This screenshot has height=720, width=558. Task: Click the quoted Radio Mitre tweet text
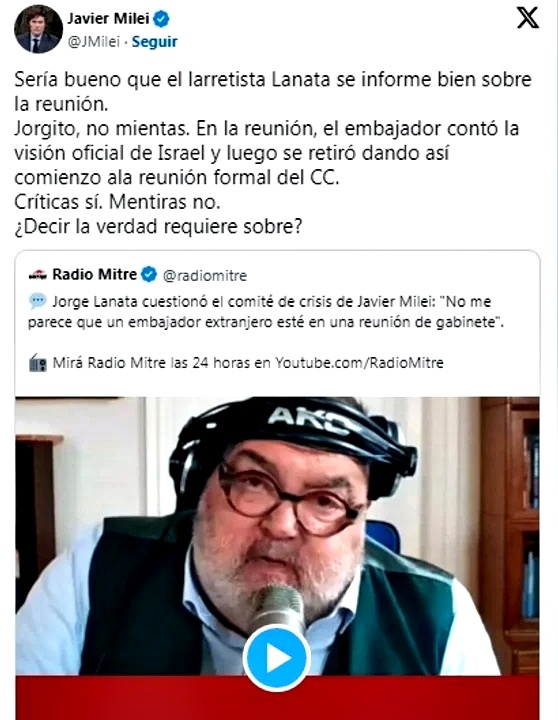[x=266, y=312]
